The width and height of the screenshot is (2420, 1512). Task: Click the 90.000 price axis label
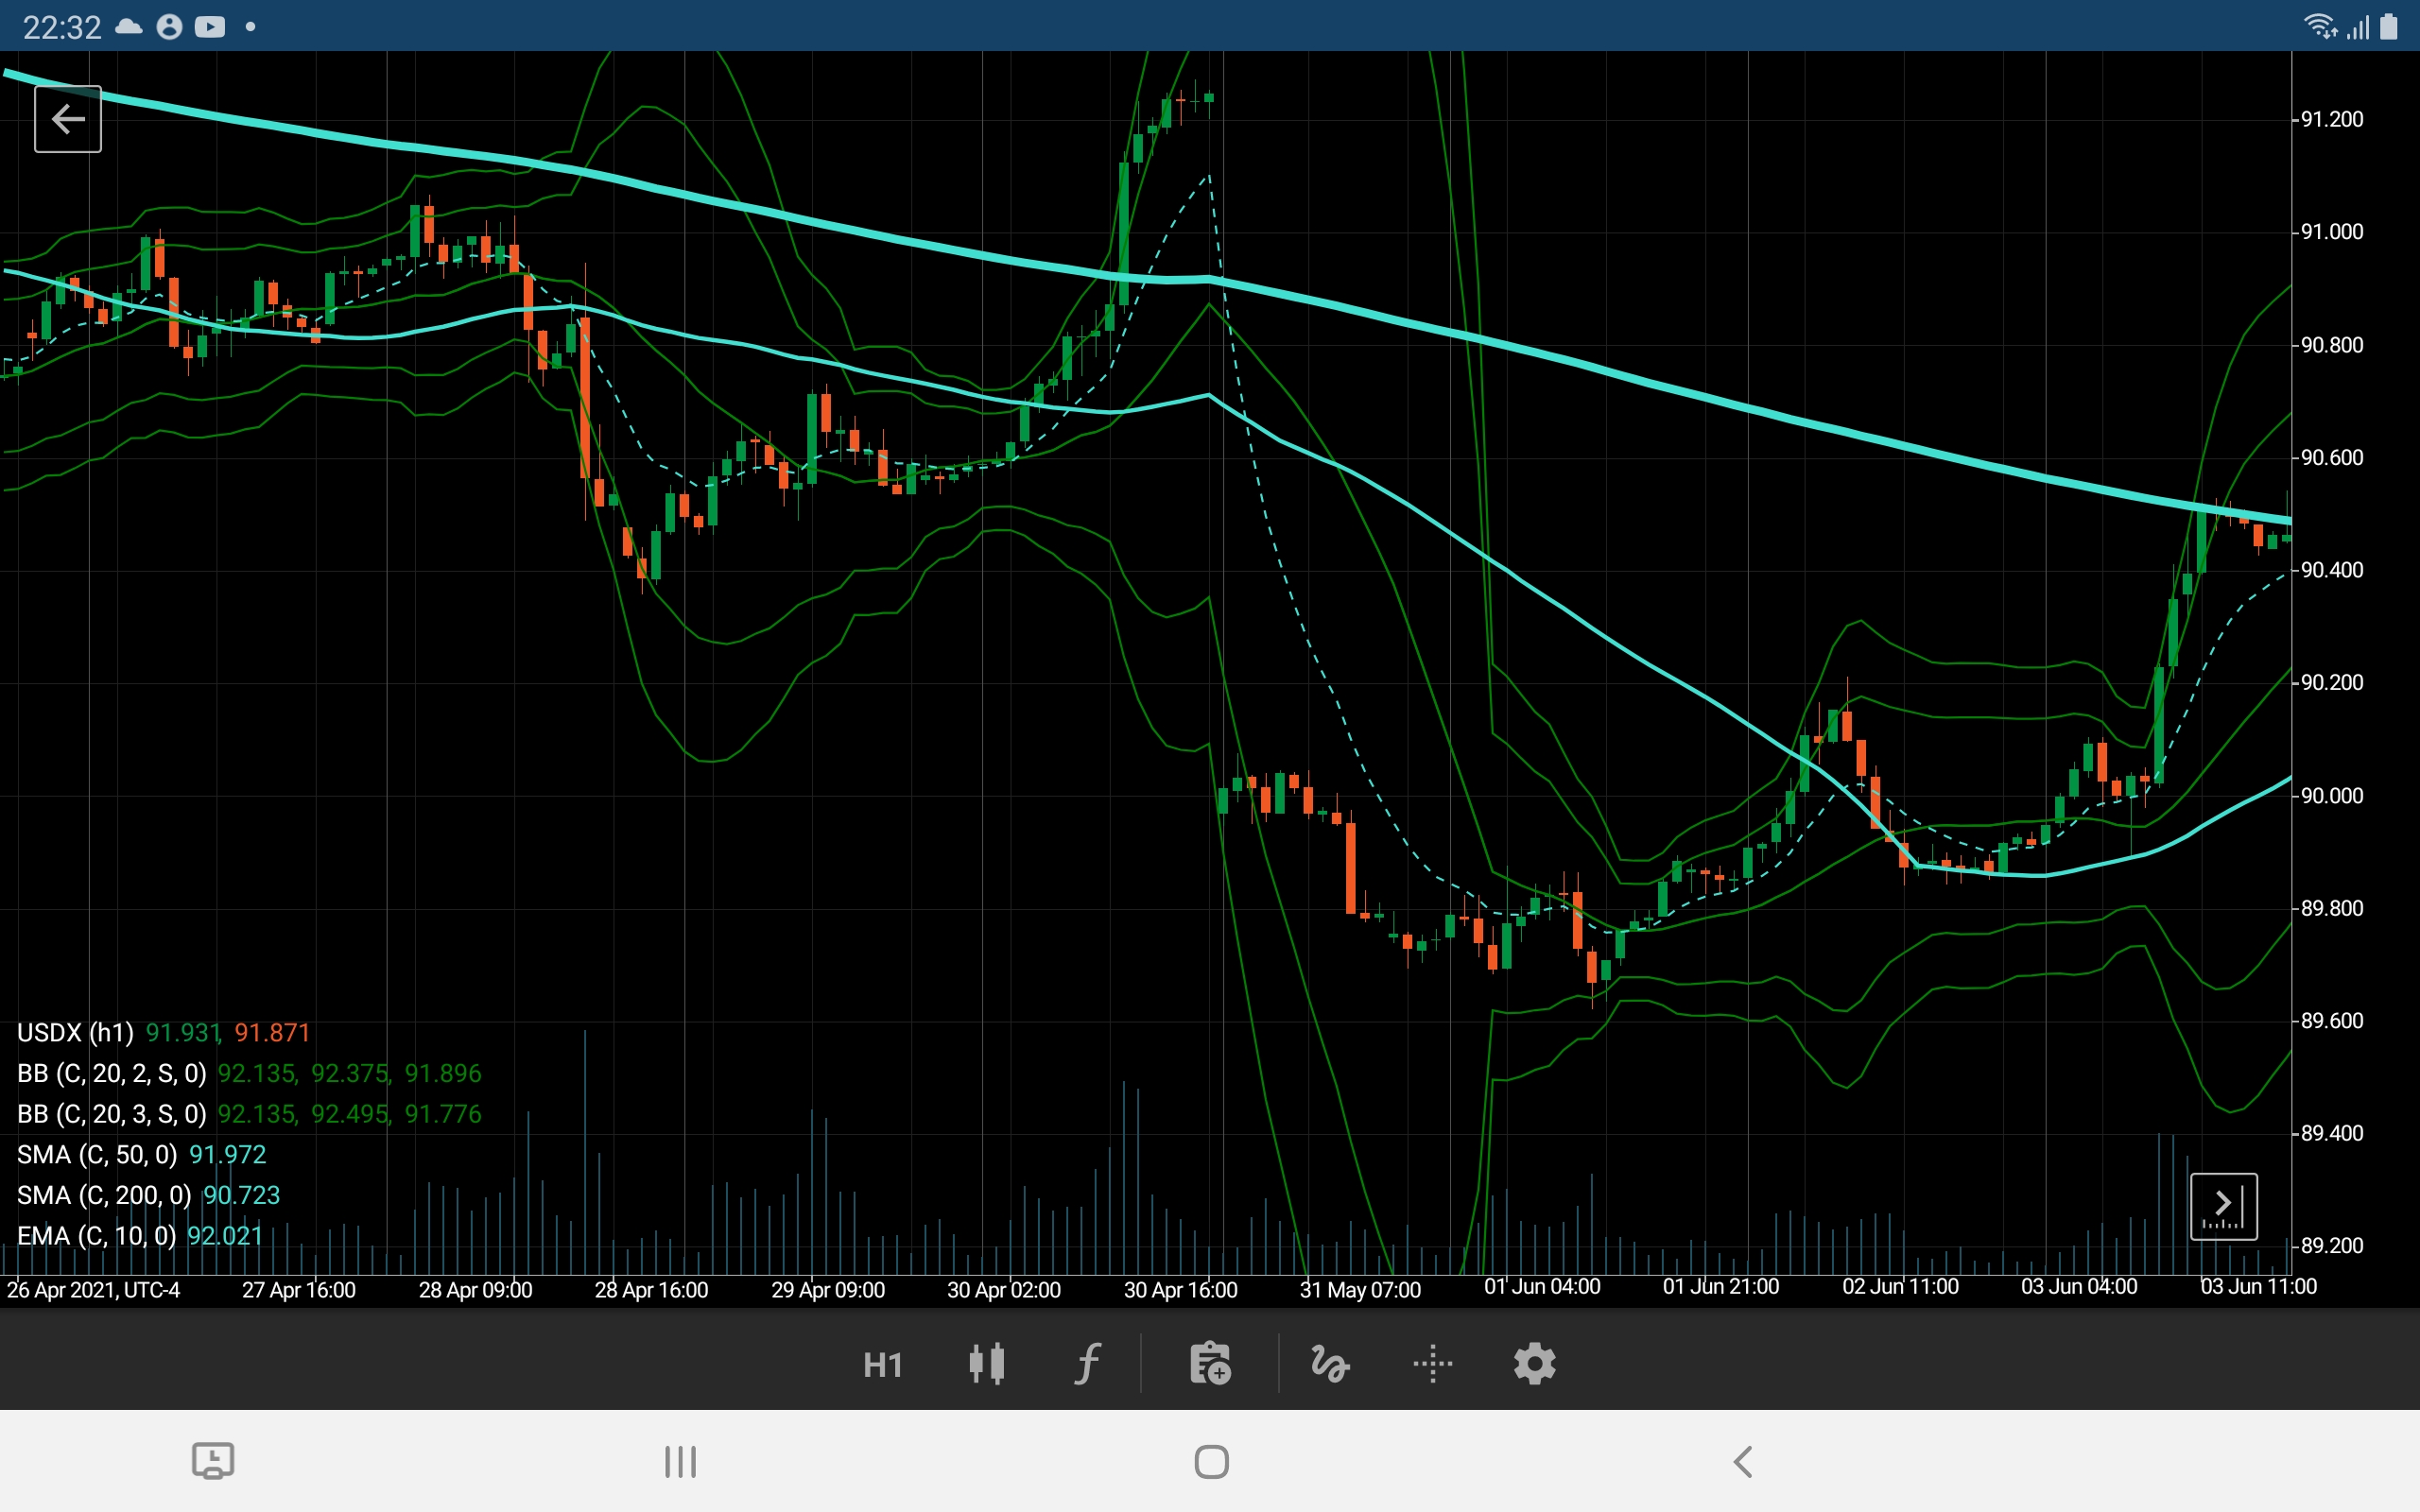pyautogui.click(x=2332, y=796)
